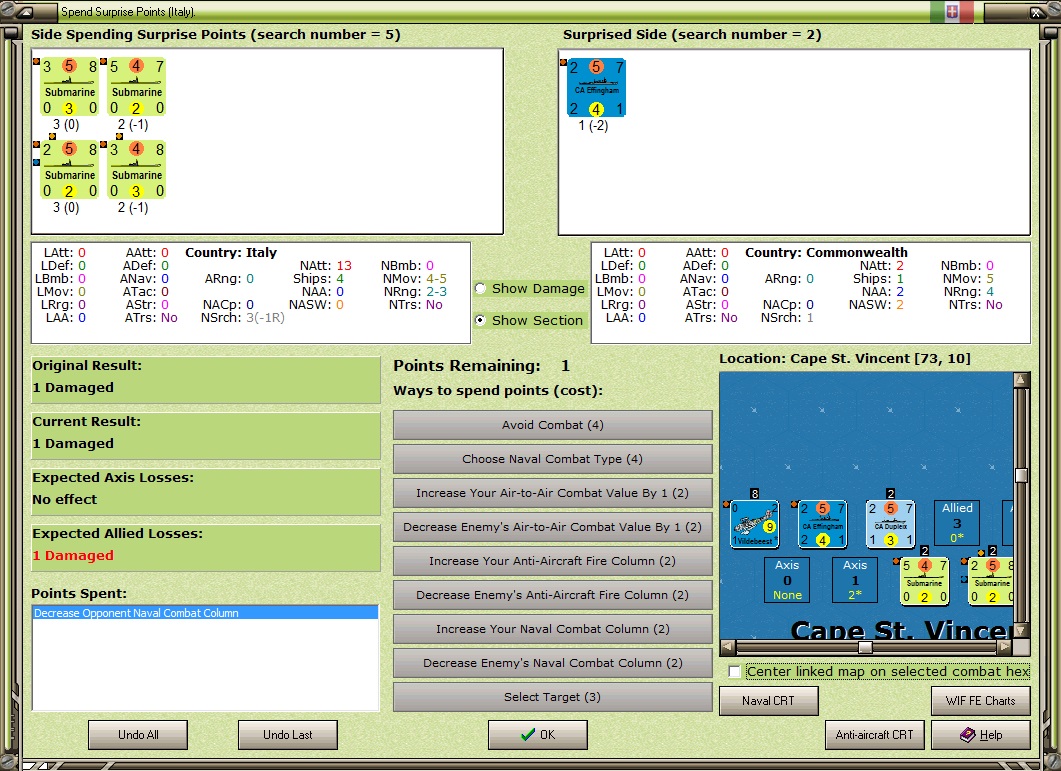Click 'Current Result: 1 Damaged' panel

point(206,436)
